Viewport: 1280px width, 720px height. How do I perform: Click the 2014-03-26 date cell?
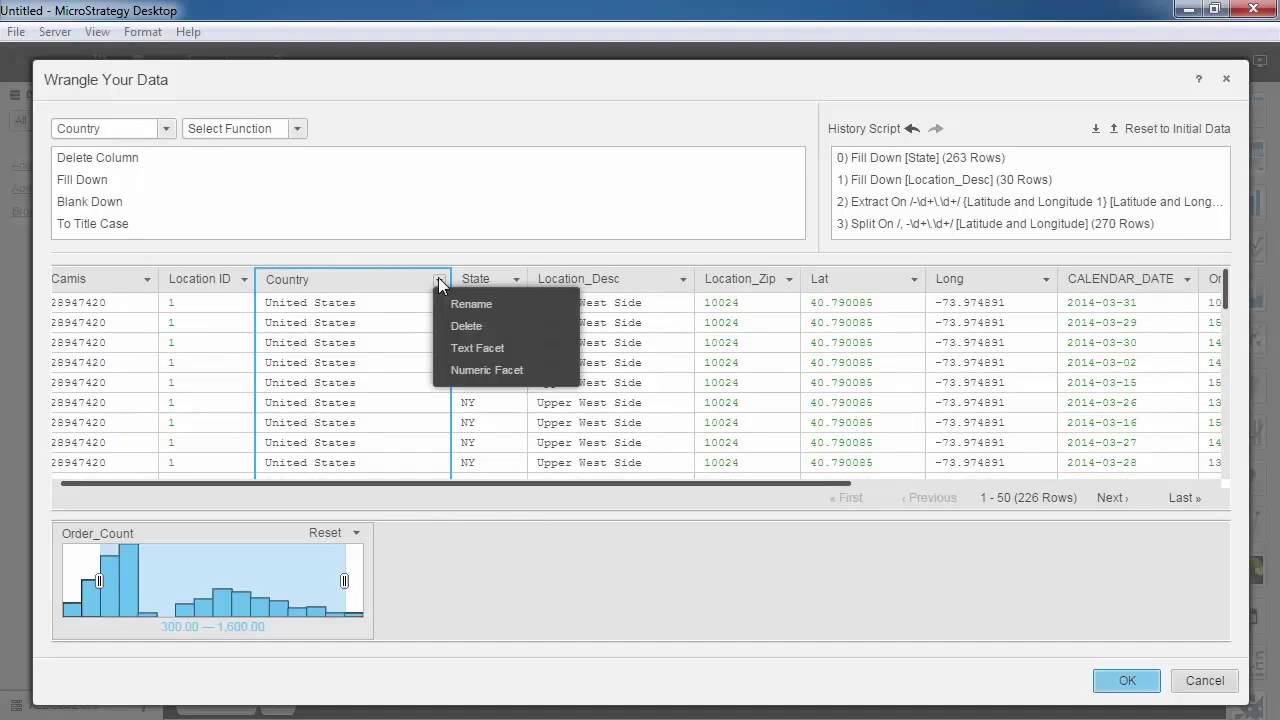1101,403
